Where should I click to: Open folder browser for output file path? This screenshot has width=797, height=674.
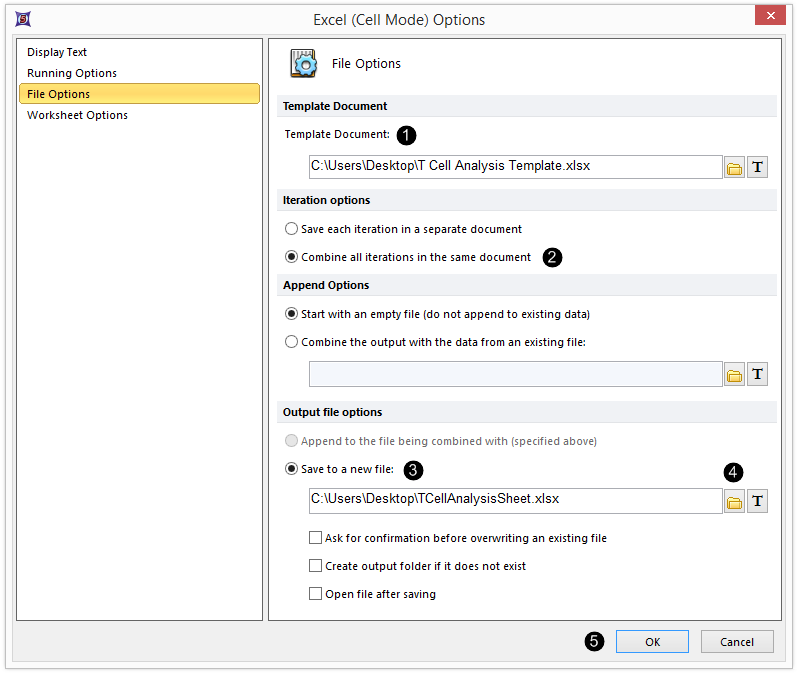734,501
